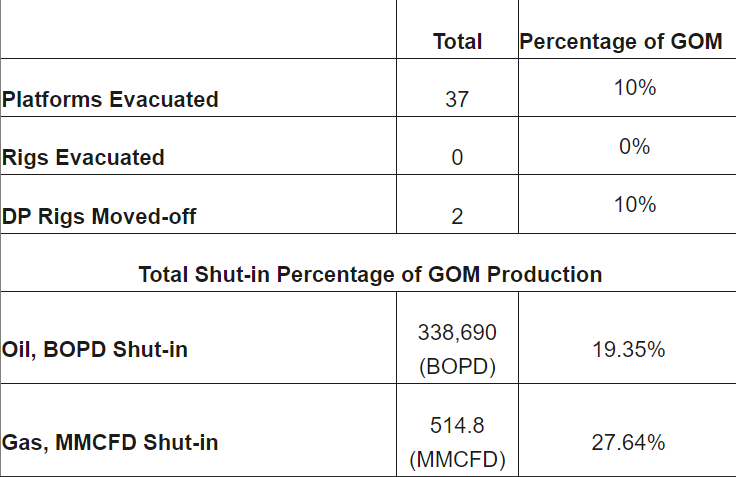Screen dimensions: 736x477
Task: Click the 27.64% gas percentage
Action: click(628, 442)
